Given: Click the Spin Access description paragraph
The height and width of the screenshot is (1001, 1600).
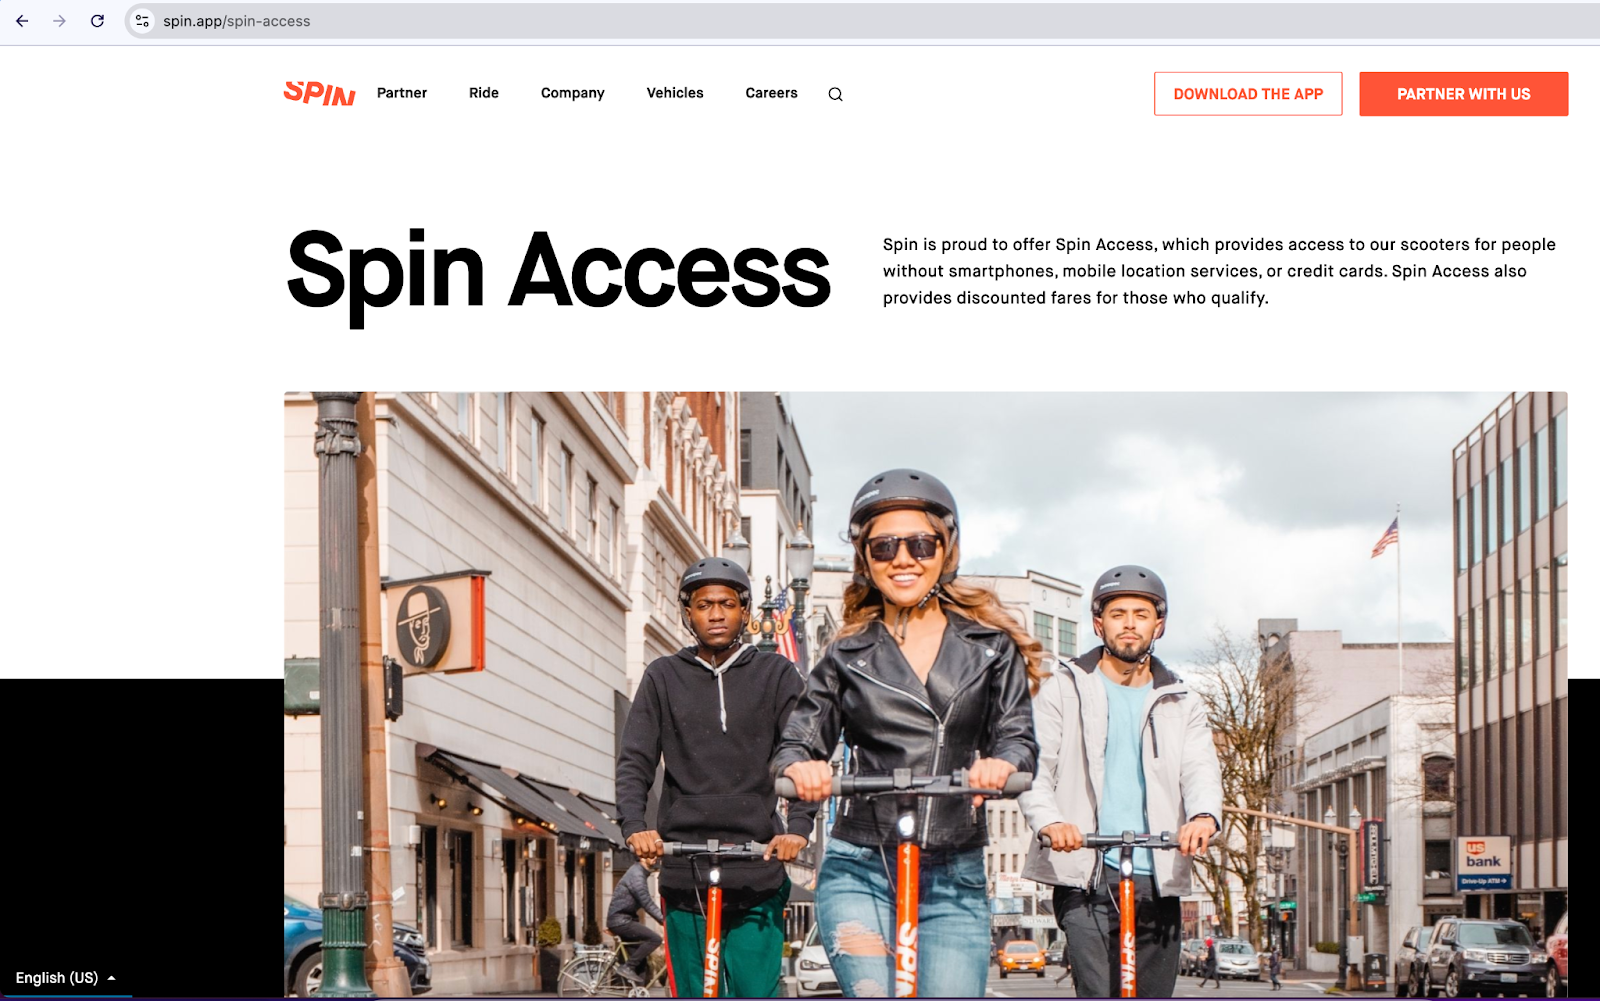Looking at the screenshot, I should coord(1219,271).
